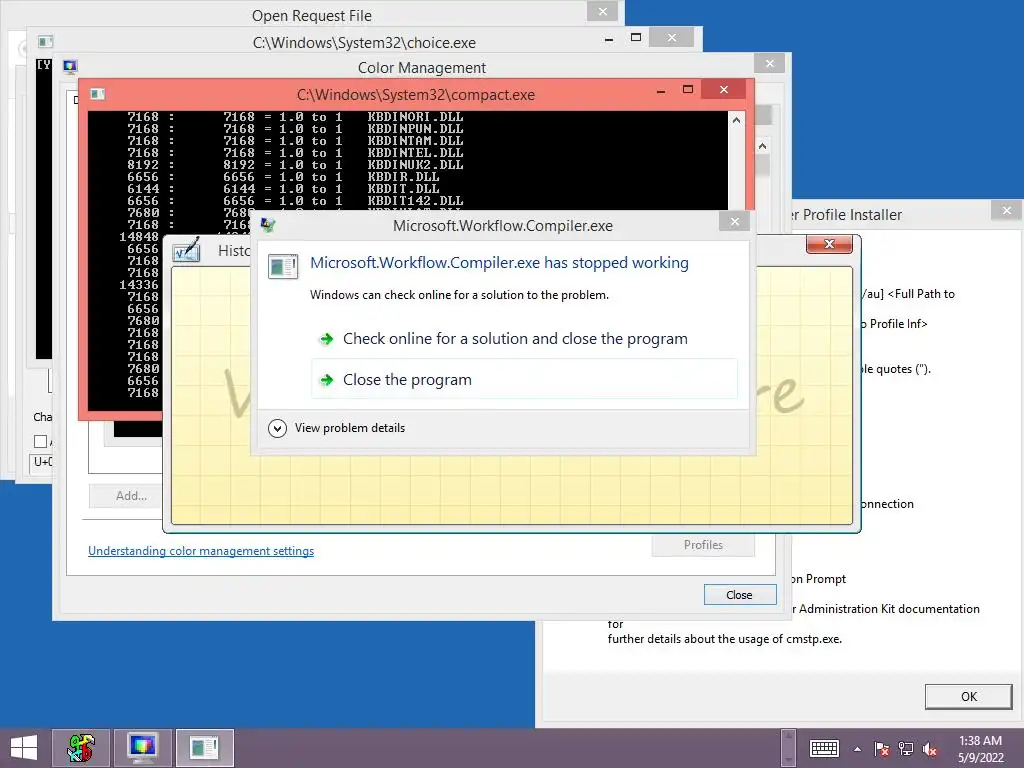Click KBDINORI.DLL line in compact.exe output

[x=295, y=117]
